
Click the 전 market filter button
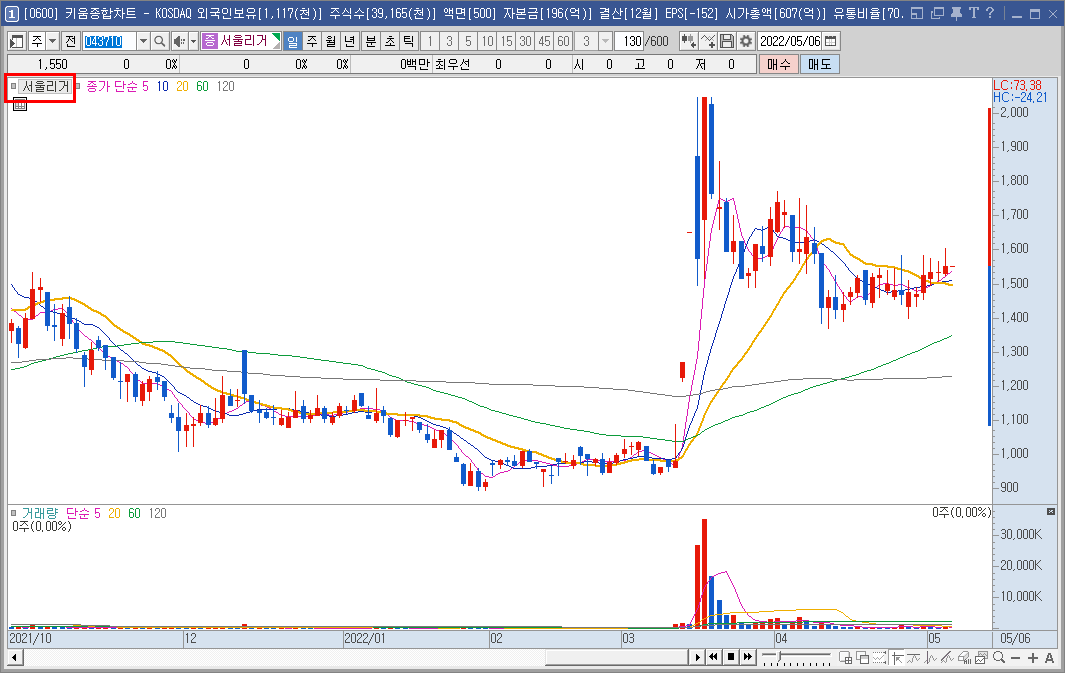tap(70, 41)
